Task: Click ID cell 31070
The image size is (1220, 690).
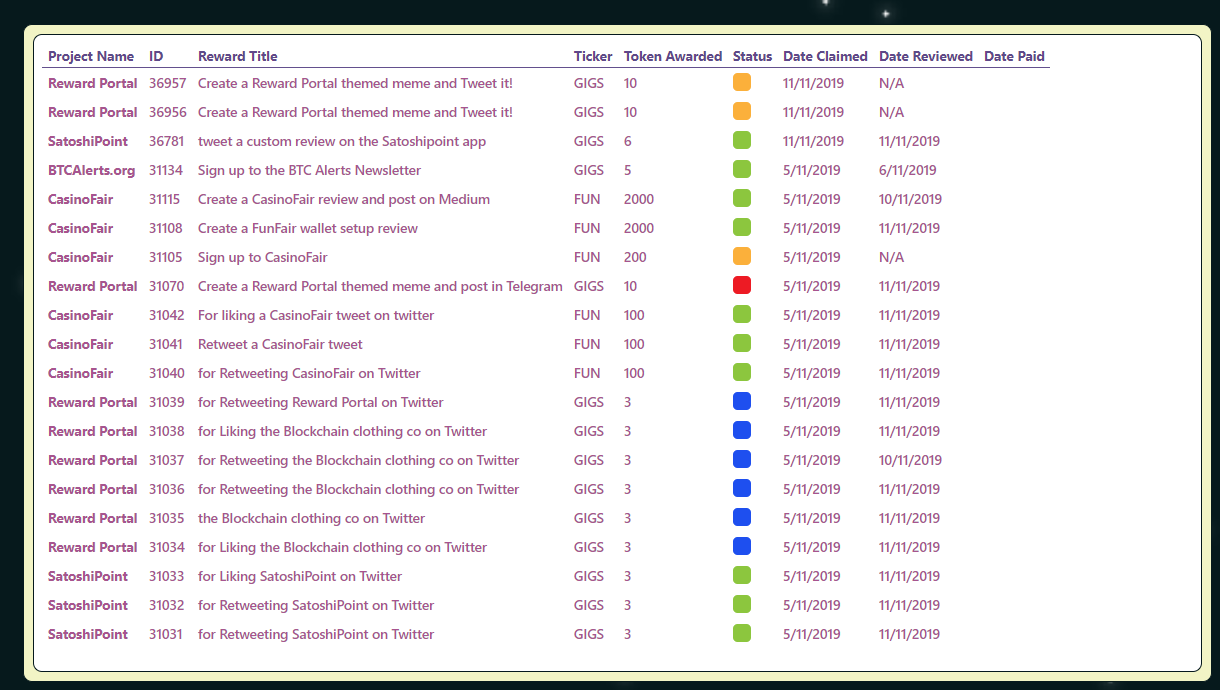Action: coord(167,286)
